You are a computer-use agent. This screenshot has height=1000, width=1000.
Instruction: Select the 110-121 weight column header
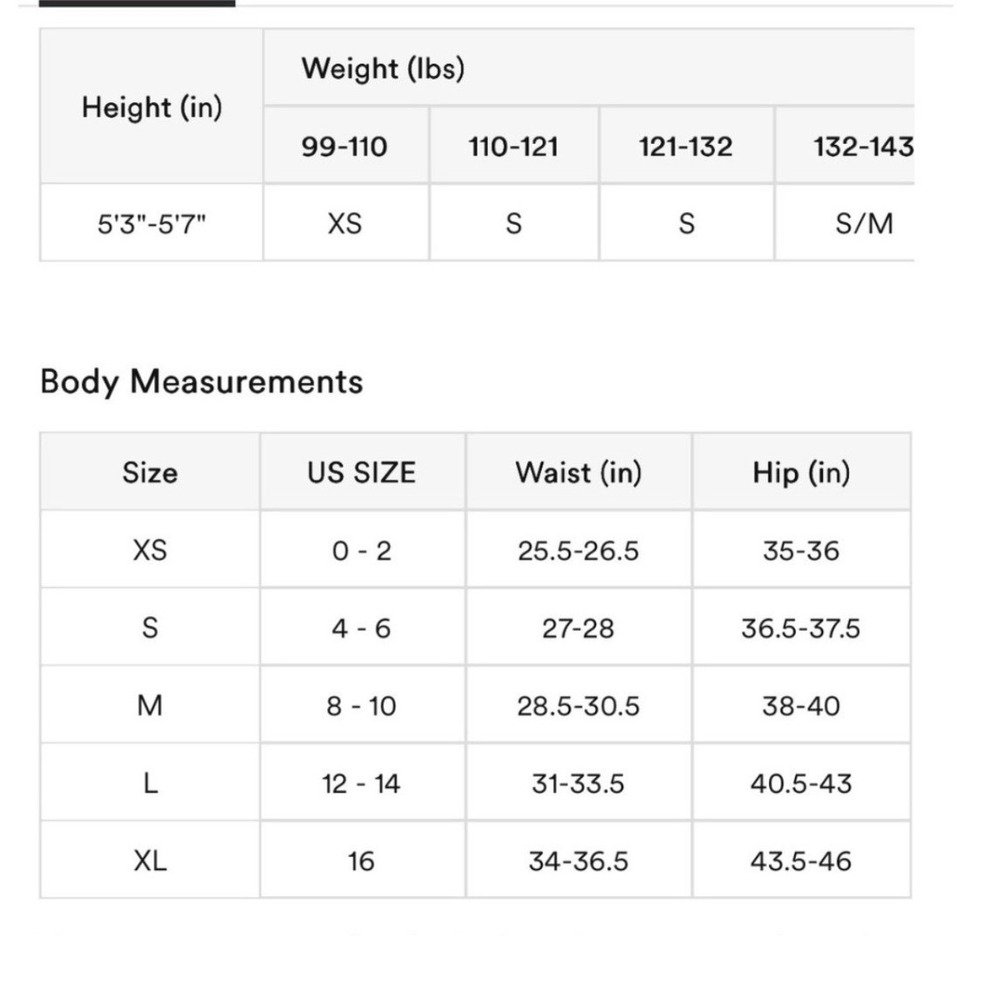[x=514, y=146]
